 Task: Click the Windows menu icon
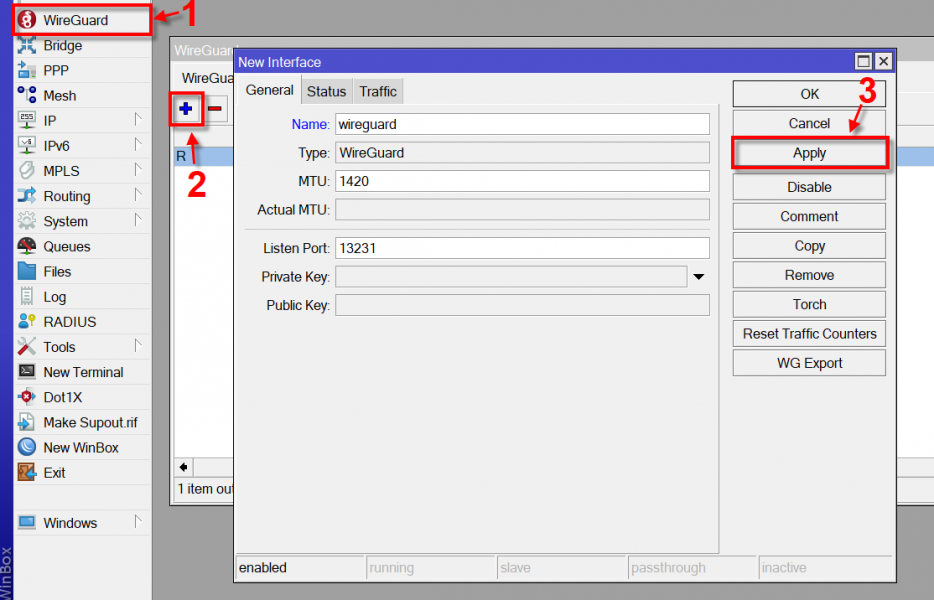pos(27,523)
